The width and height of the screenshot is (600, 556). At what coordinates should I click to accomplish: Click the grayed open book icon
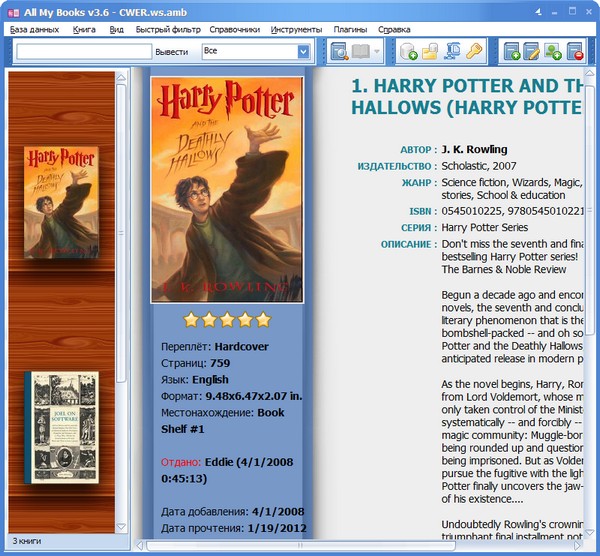(x=361, y=51)
